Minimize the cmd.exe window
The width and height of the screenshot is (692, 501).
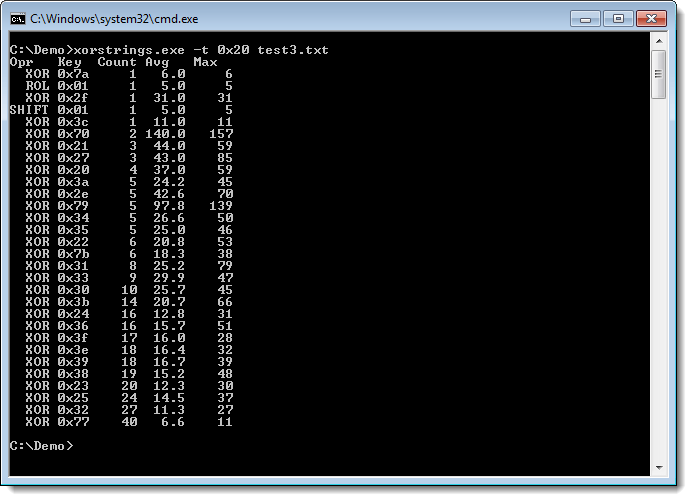point(585,19)
